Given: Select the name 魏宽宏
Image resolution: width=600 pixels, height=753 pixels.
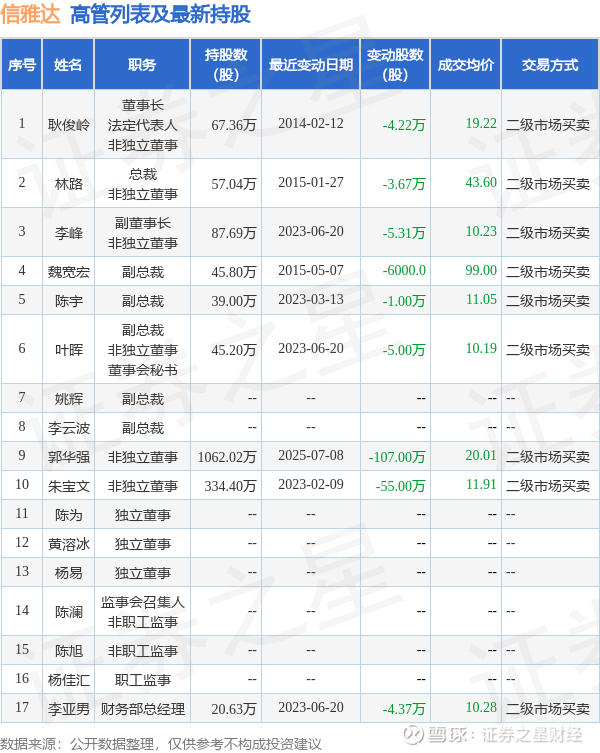Looking at the screenshot, I should point(69,272).
